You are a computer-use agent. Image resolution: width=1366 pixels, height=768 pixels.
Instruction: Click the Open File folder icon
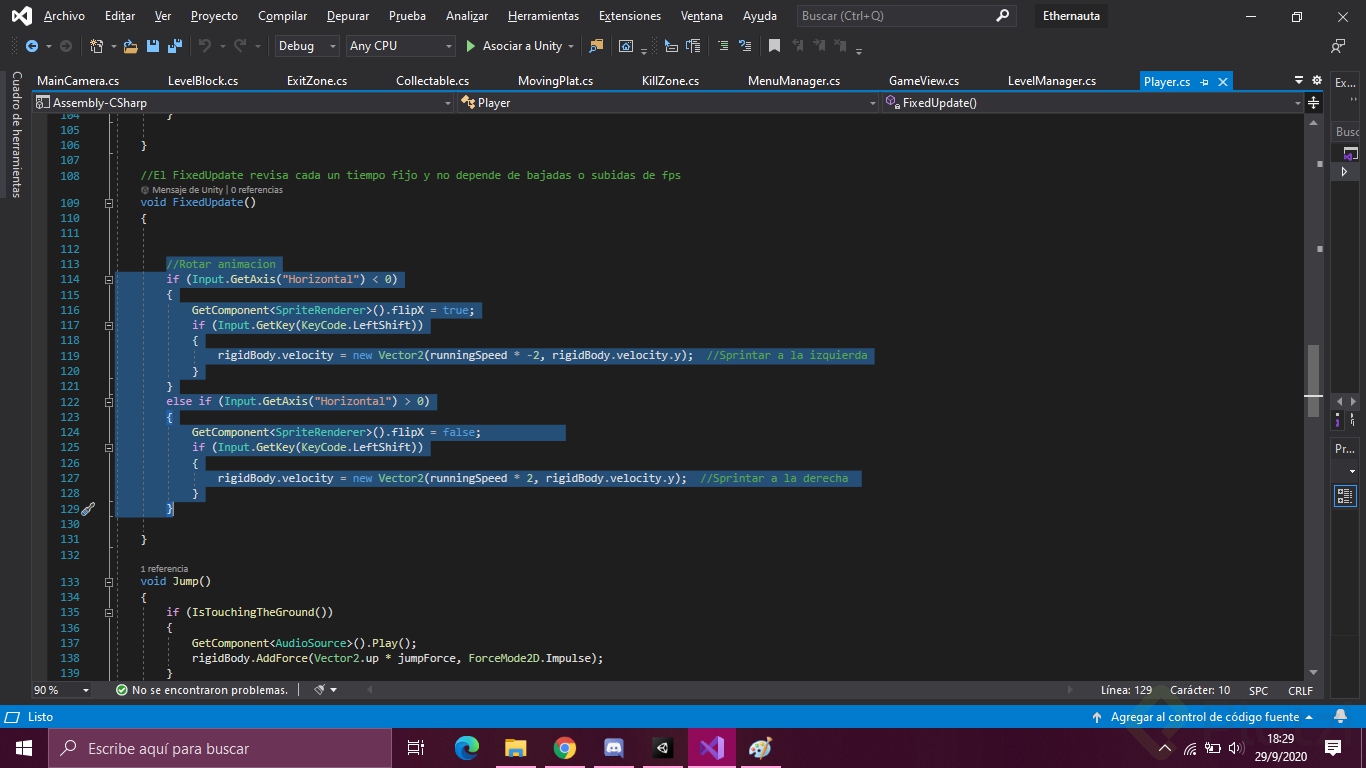click(x=131, y=46)
